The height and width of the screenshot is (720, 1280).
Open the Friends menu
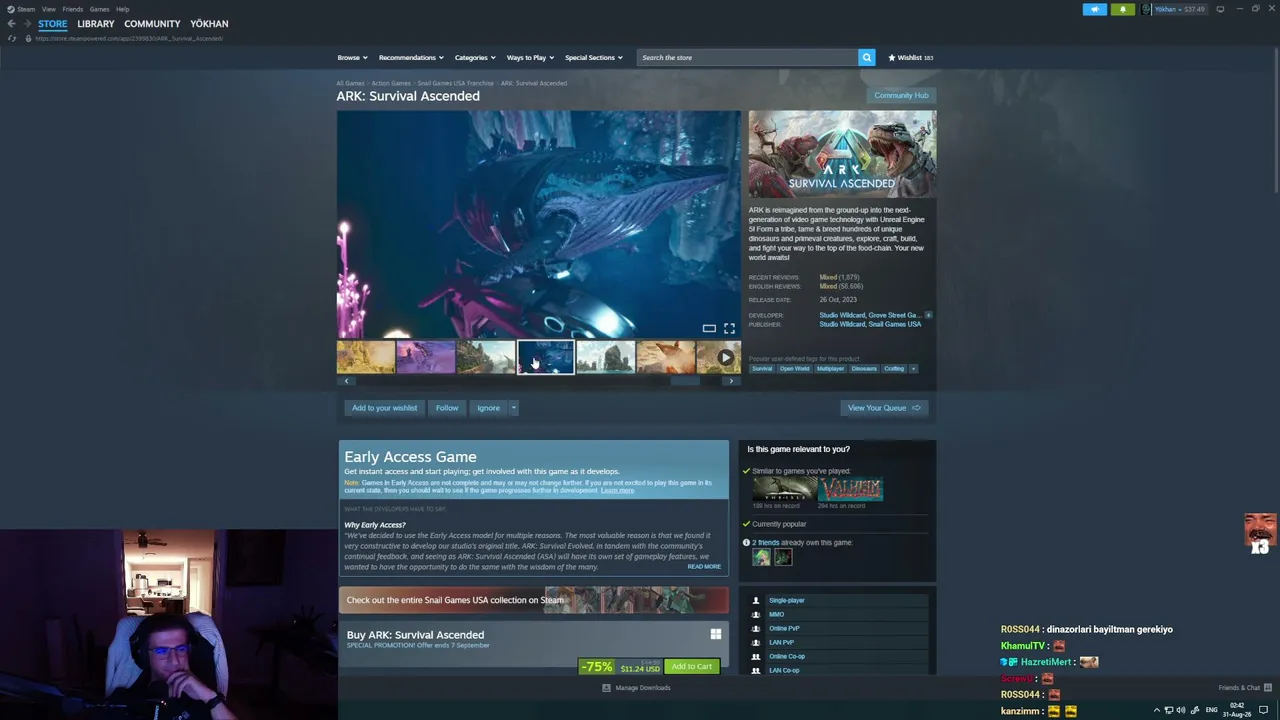tap(73, 9)
